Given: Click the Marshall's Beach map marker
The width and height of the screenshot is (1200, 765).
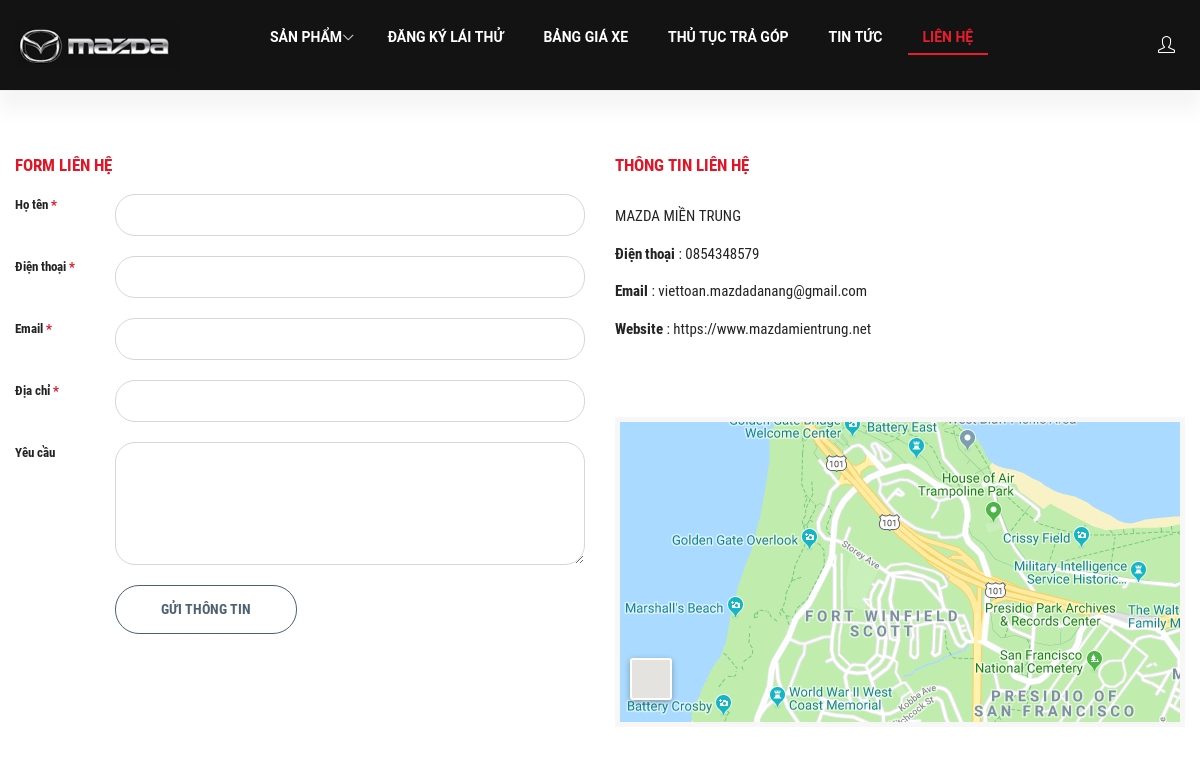Looking at the screenshot, I should click(736, 606).
